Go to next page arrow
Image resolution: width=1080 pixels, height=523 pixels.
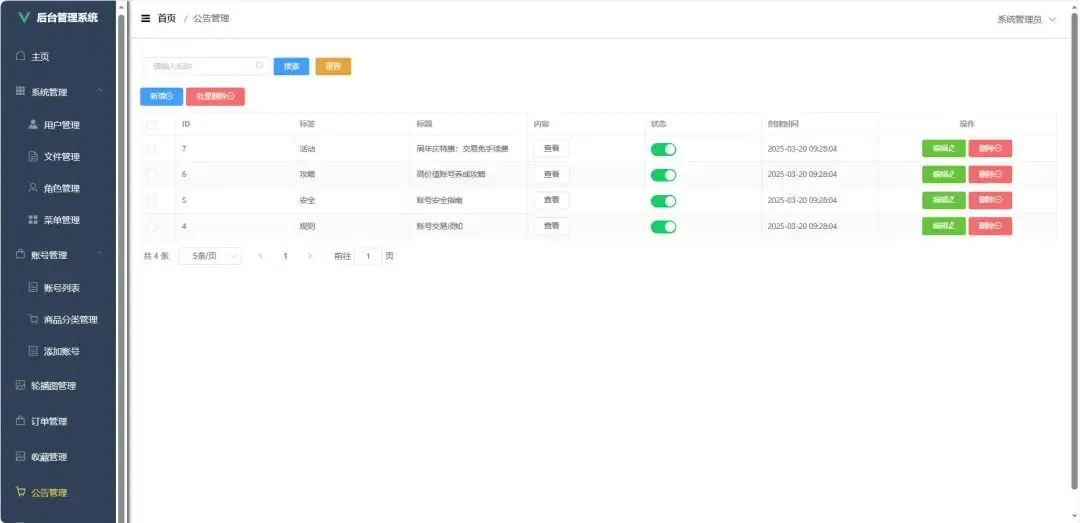click(x=310, y=256)
